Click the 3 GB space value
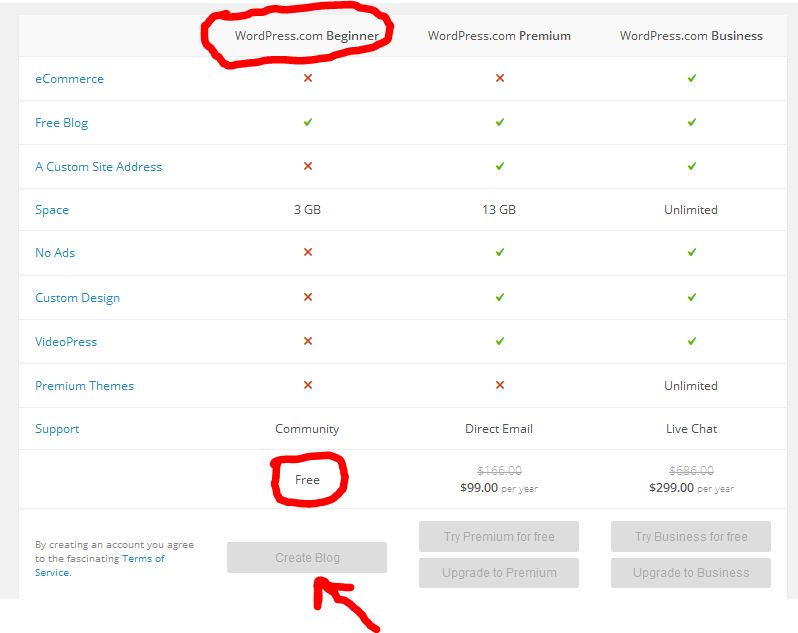 307,210
